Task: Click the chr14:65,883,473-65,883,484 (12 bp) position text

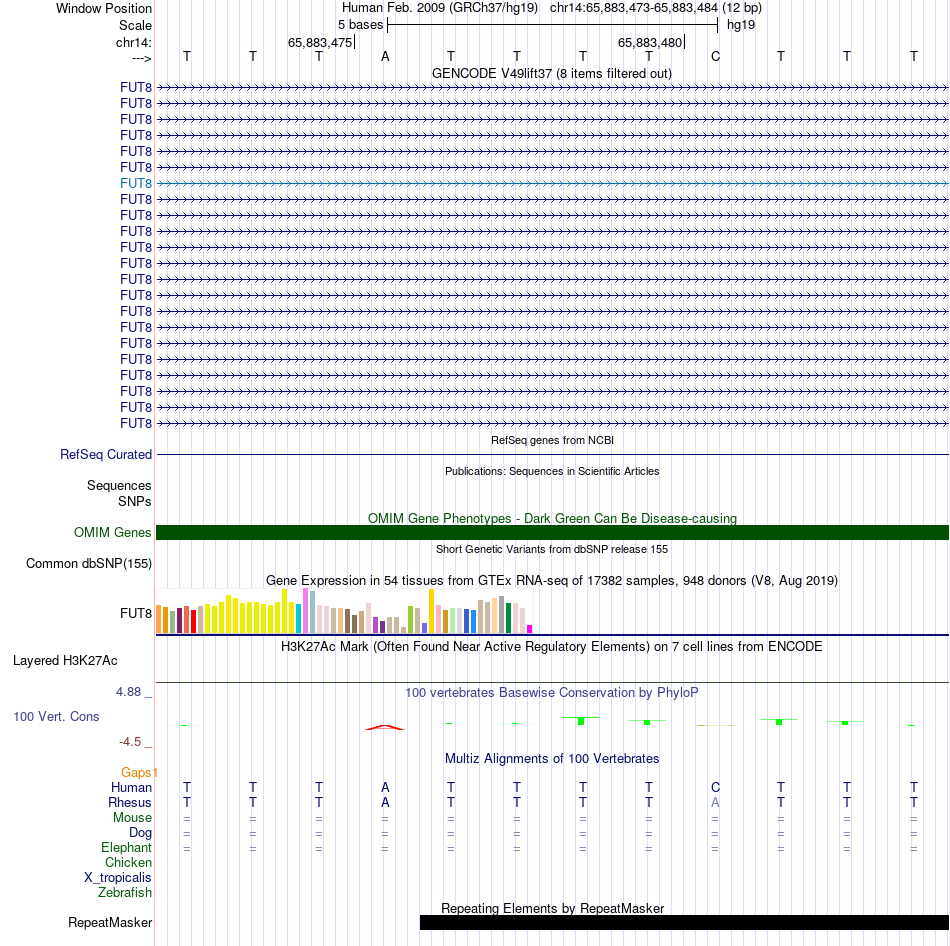Action: click(x=656, y=8)
